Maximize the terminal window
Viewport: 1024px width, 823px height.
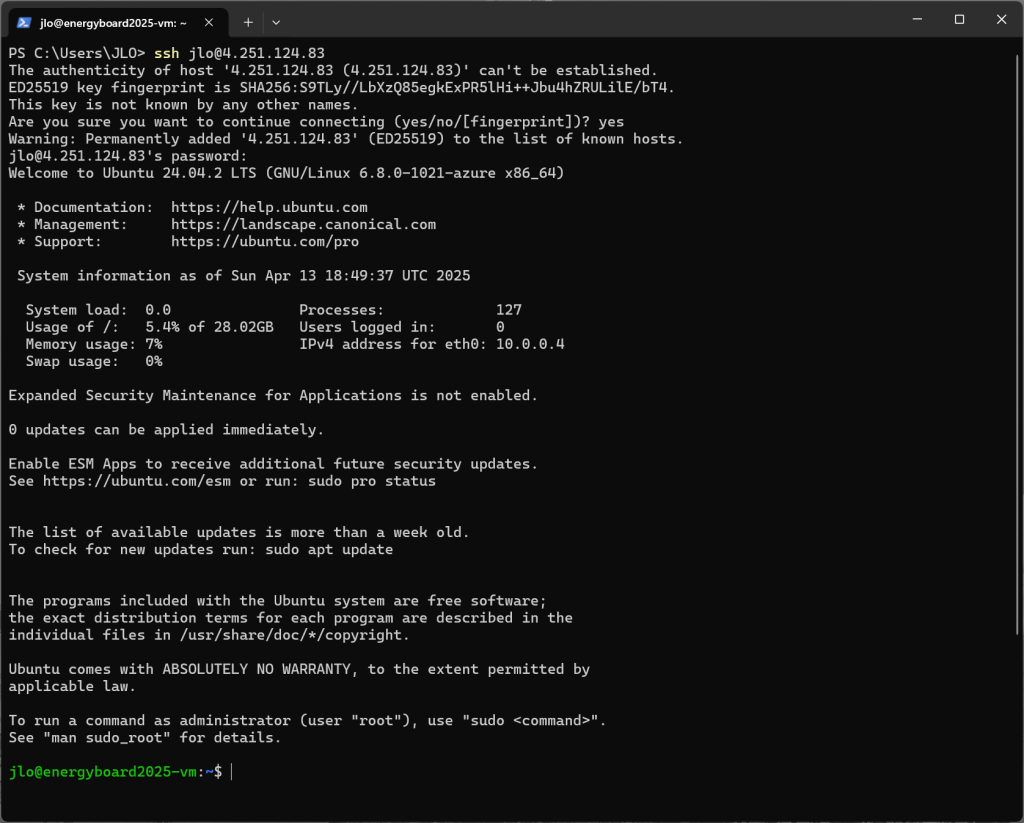[959, 20]
